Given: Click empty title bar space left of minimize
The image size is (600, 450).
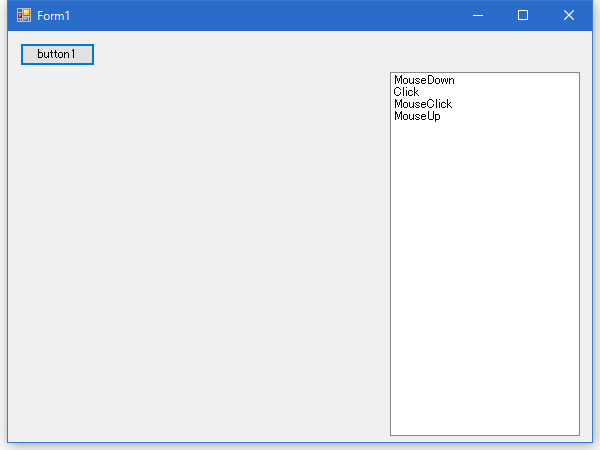Looking at the screenshot, I should click(300, 16).
